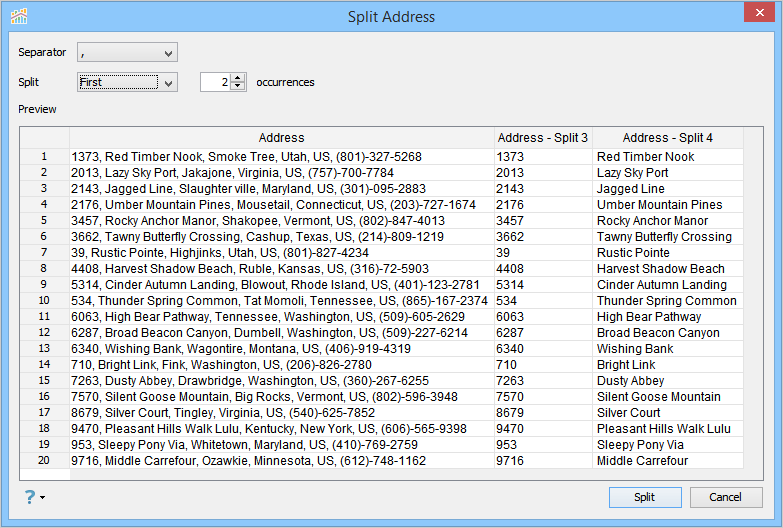Increase occurrences with the up arrow
This screenshot has height=528, width=783.
(x=238, y=78)
